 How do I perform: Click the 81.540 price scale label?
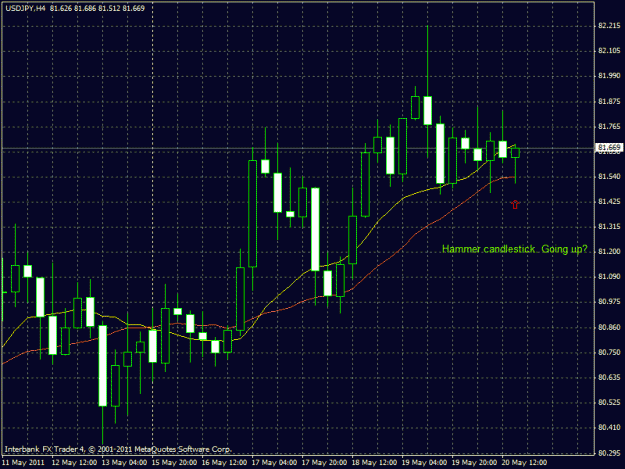pos(609,177)
